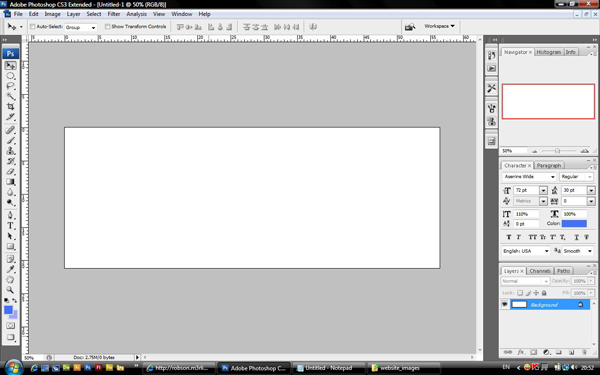This screenshot has width=600, height=375.
Task: Open language English: USA dropdown
Action: [x=526, y=251]
